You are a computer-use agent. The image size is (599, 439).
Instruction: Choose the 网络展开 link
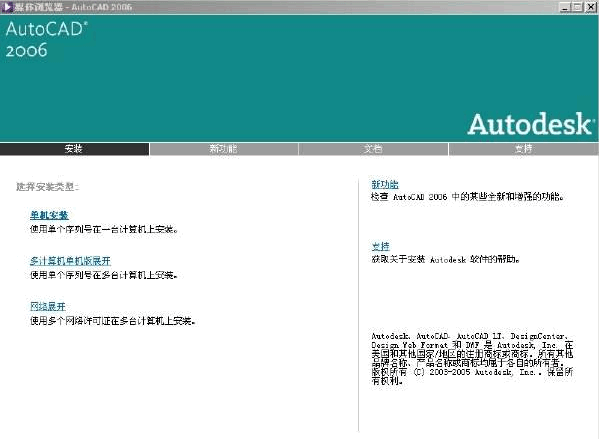(48, 306)
